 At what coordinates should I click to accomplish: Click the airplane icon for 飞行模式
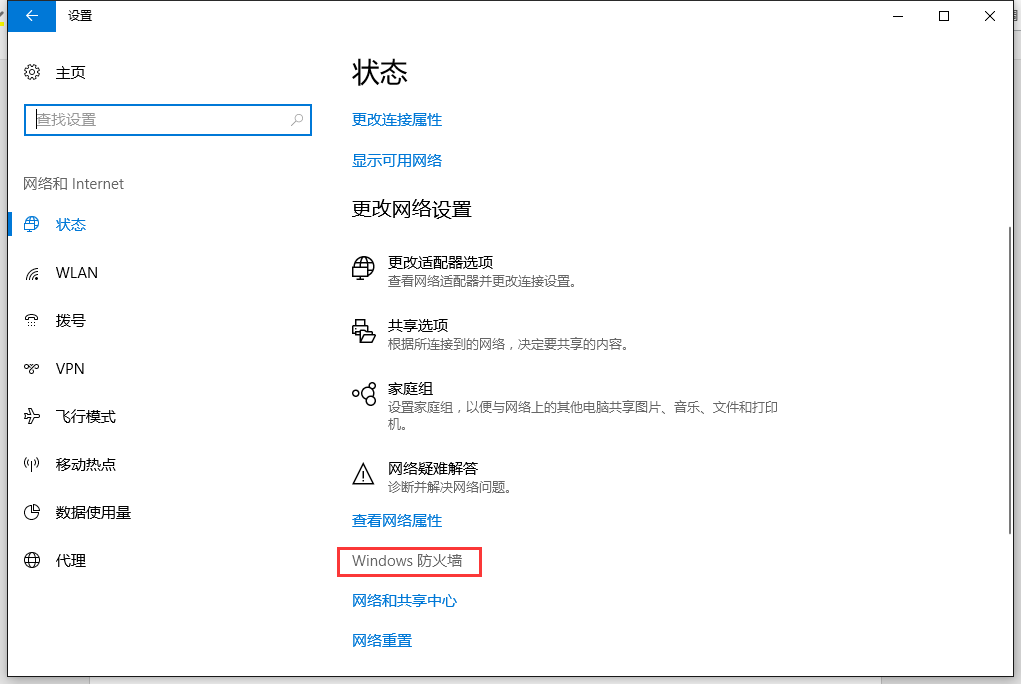pyautogui.click(x=32, y=416)
